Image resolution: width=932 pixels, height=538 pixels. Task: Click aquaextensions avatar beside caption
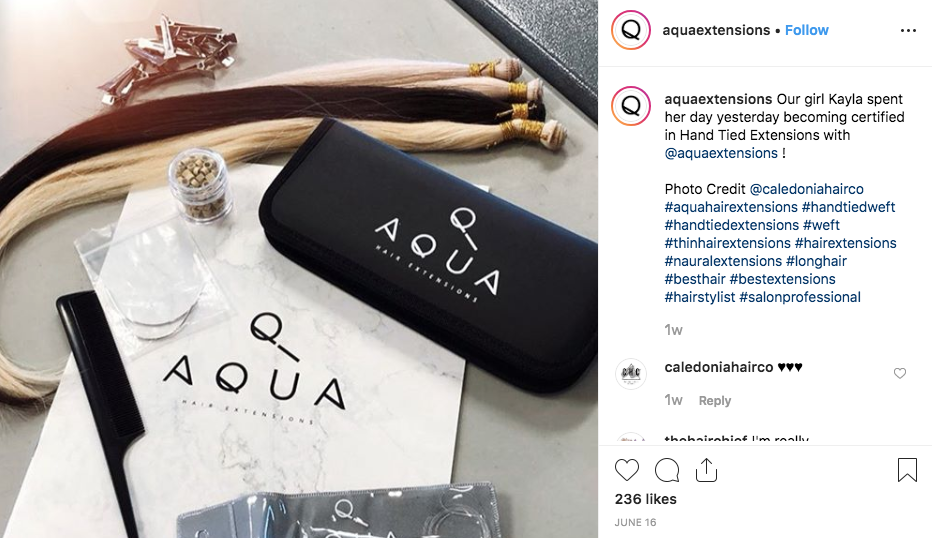pyautogui.click(x=631, y=106)
